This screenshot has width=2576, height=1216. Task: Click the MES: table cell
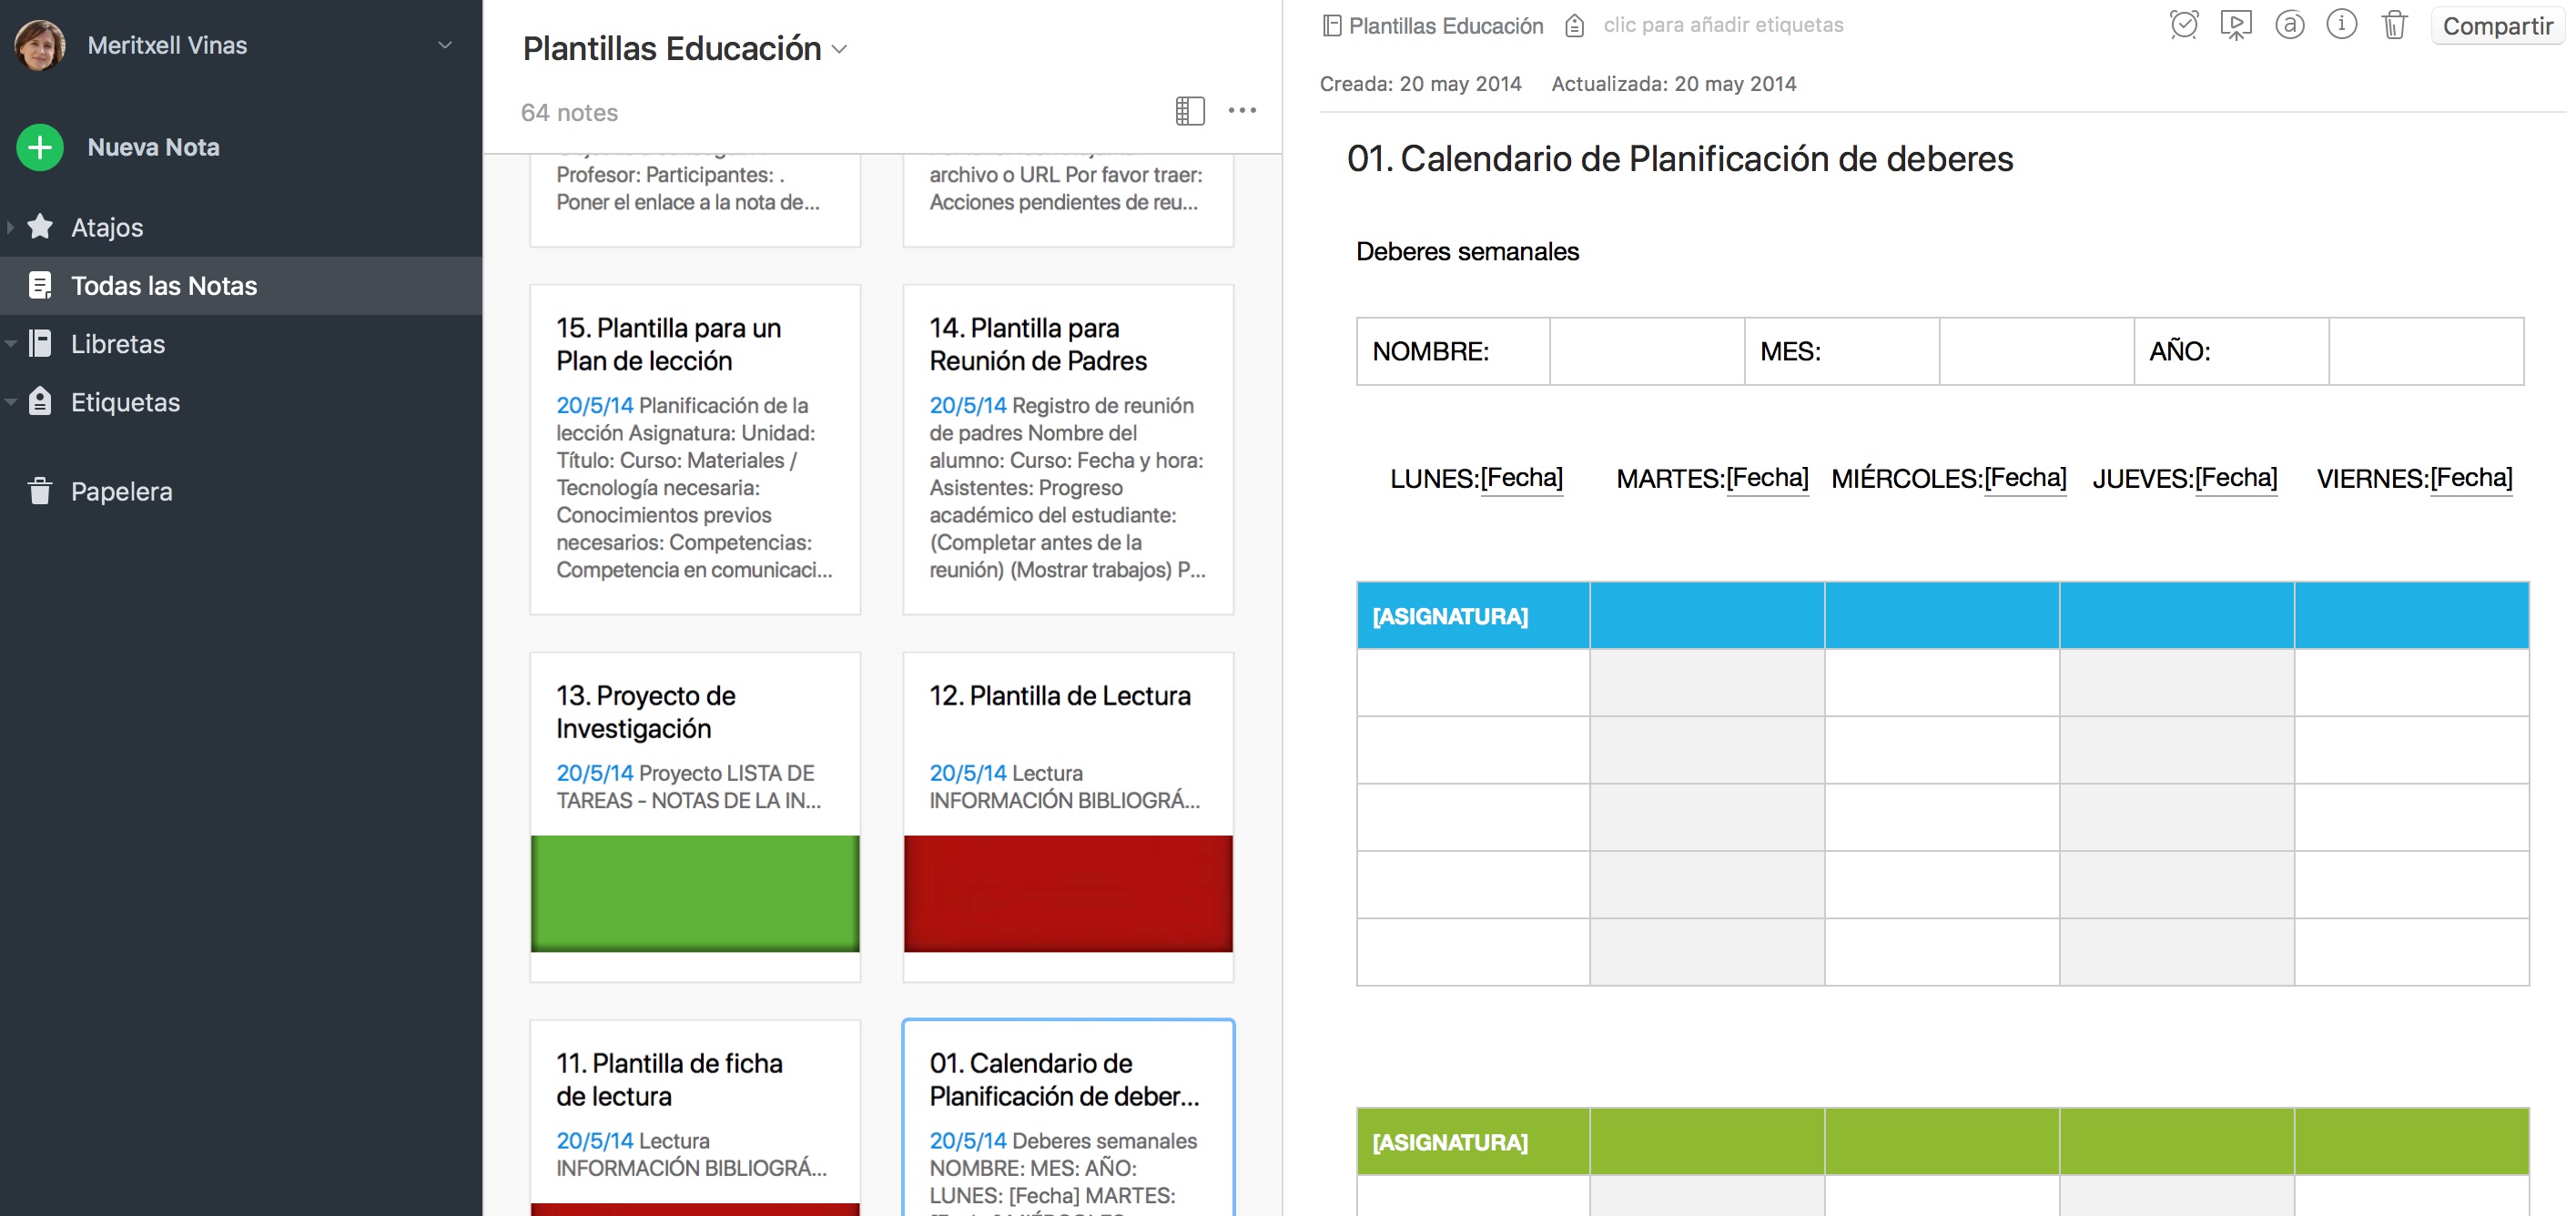(1842, 351)
